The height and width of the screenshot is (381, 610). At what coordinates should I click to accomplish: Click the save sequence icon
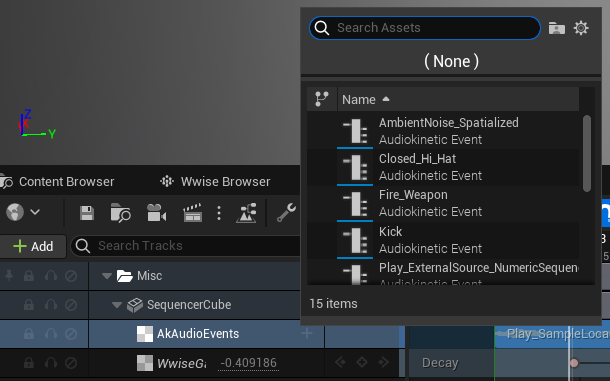pyautogui.click(x=87, y=213)
